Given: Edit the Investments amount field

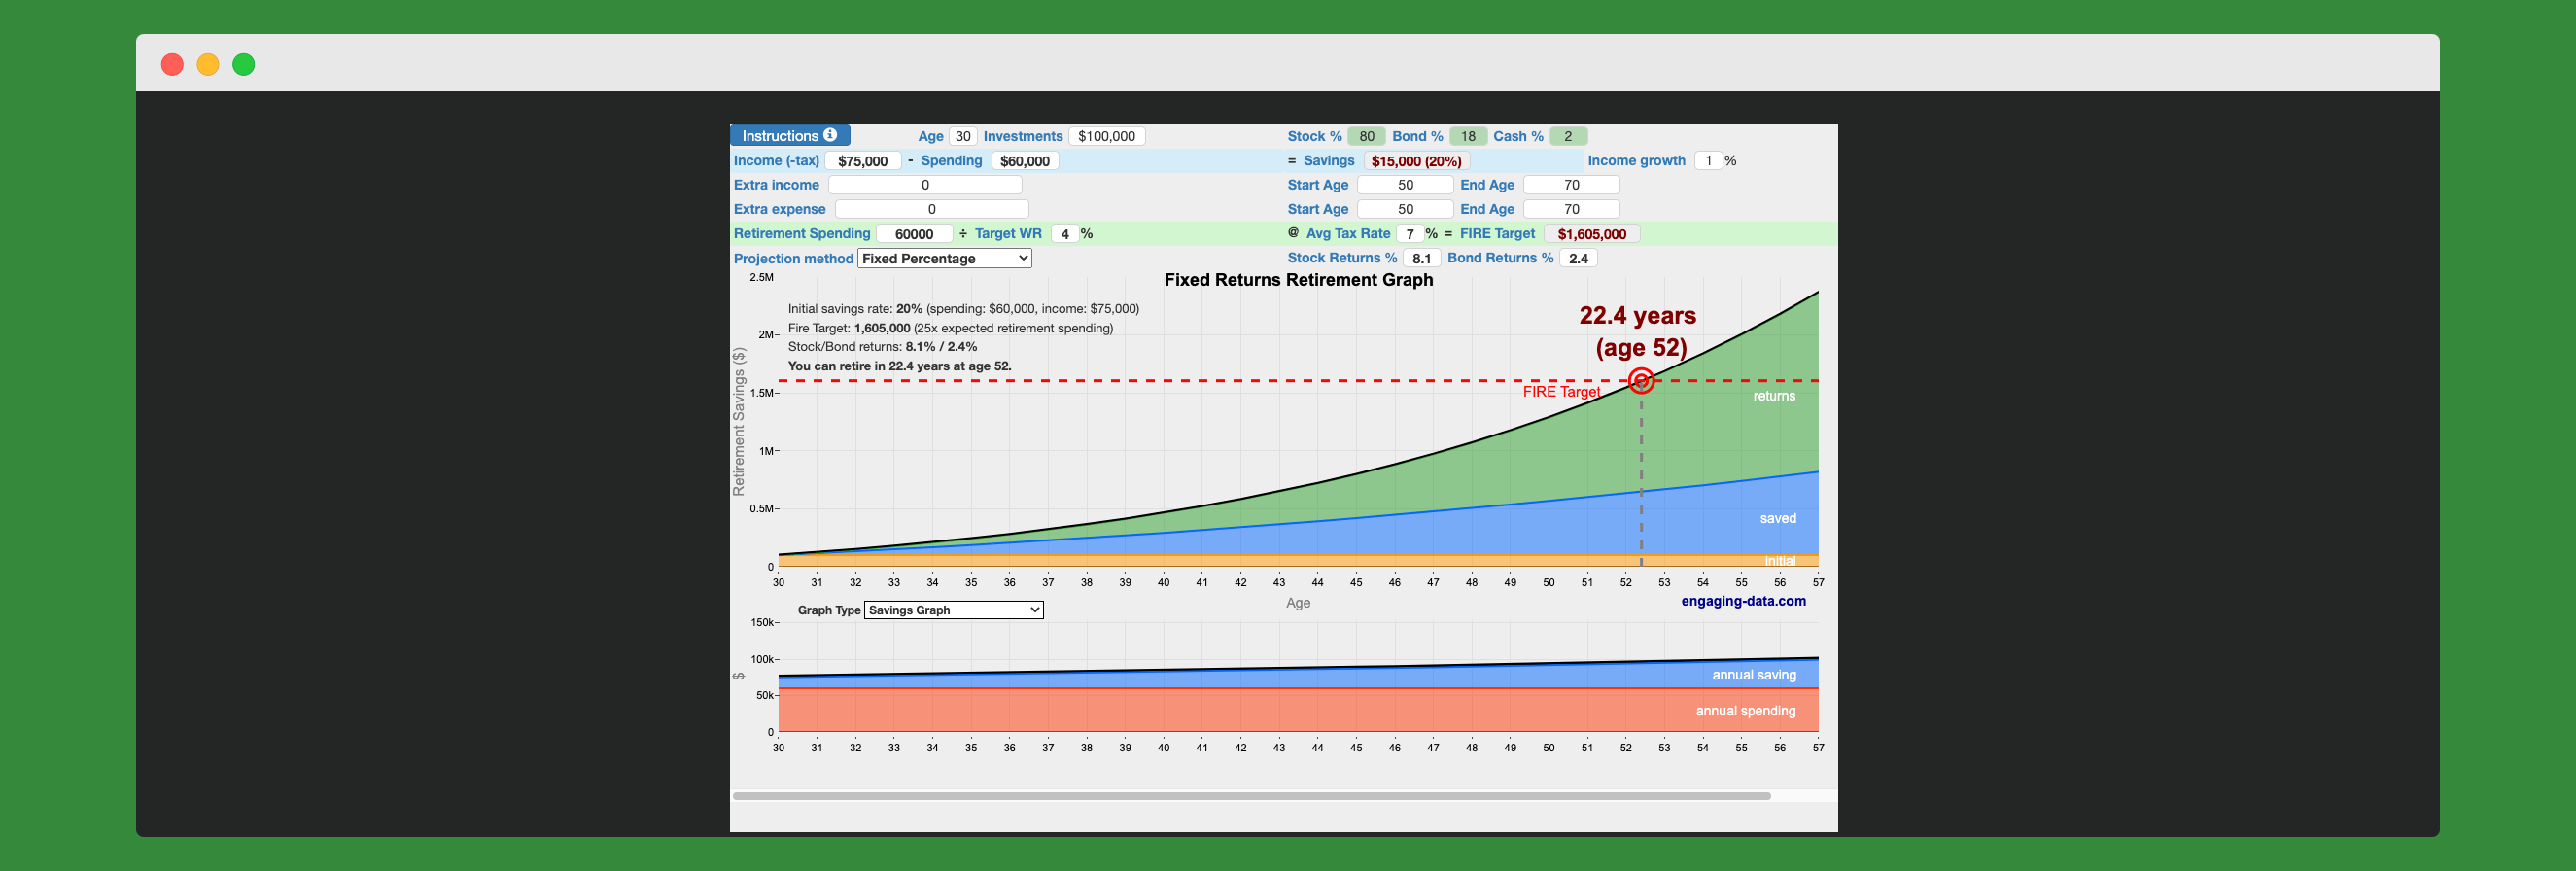Looking at the screenshot, I should click(1106, 136).
